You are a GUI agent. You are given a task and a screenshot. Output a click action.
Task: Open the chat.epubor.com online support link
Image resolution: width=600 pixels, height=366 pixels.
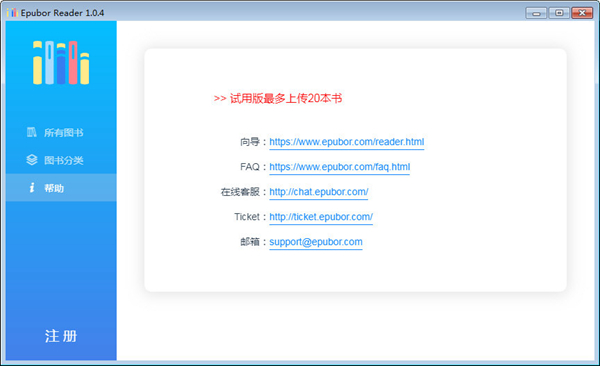click(x=319, y=192)
